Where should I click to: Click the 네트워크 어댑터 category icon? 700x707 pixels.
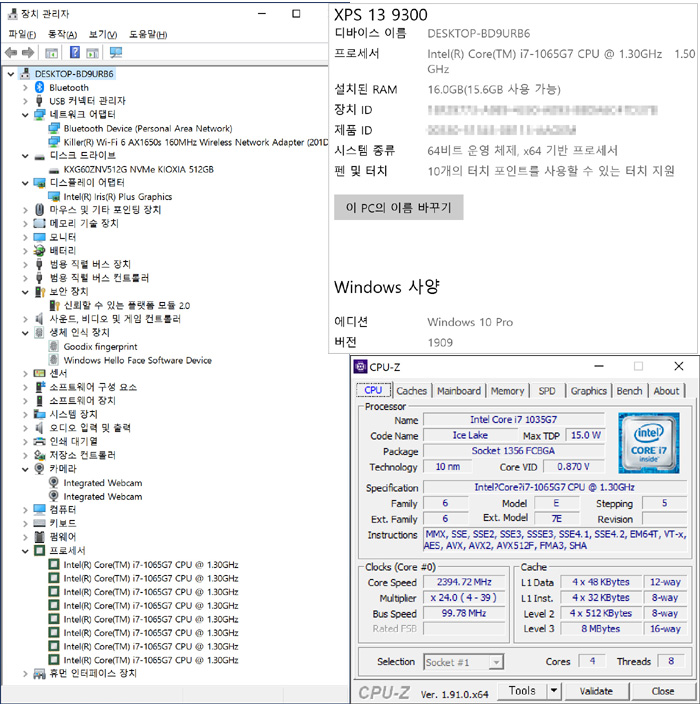click(40, 115)
